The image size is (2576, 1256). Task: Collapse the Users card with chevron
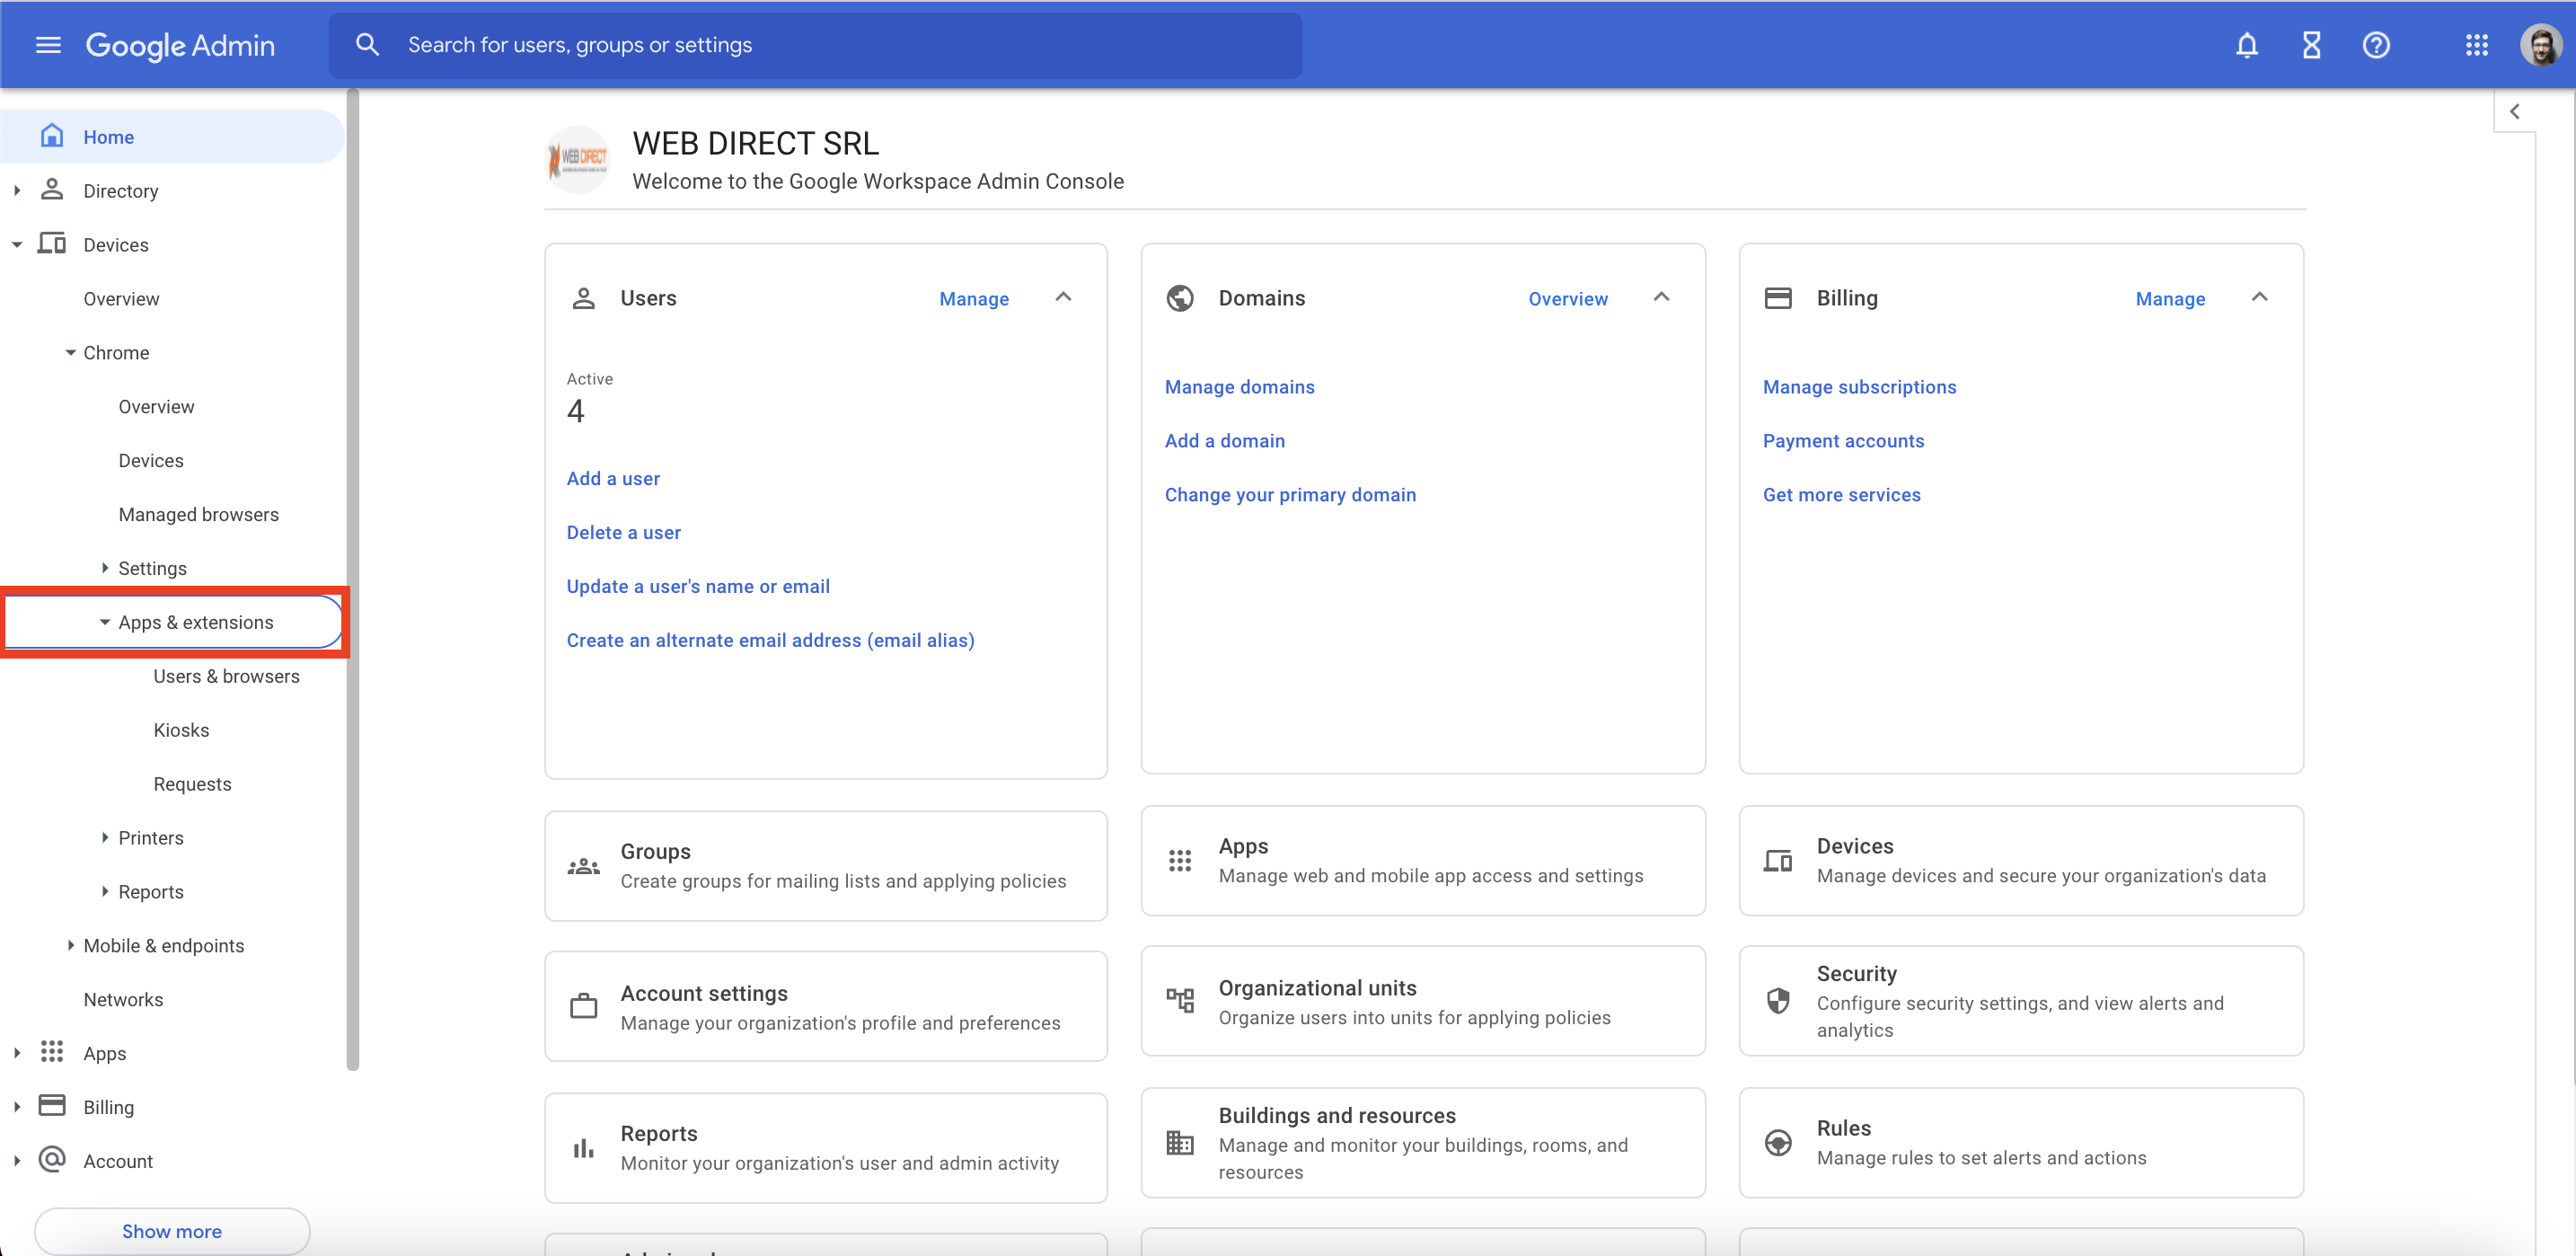[x=1063, y=297]
